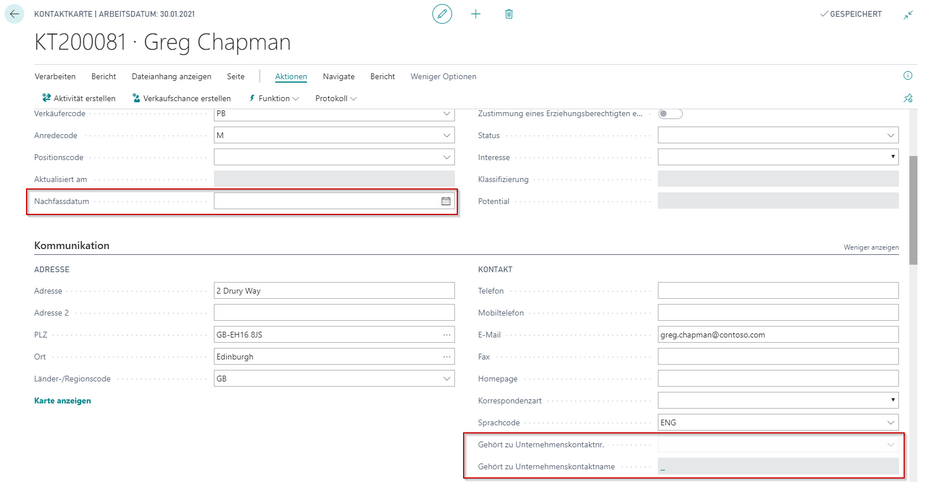Open the calendar picker for Nachfassdatum
This screenshot has width=940, height=482.
click(446, 201)
